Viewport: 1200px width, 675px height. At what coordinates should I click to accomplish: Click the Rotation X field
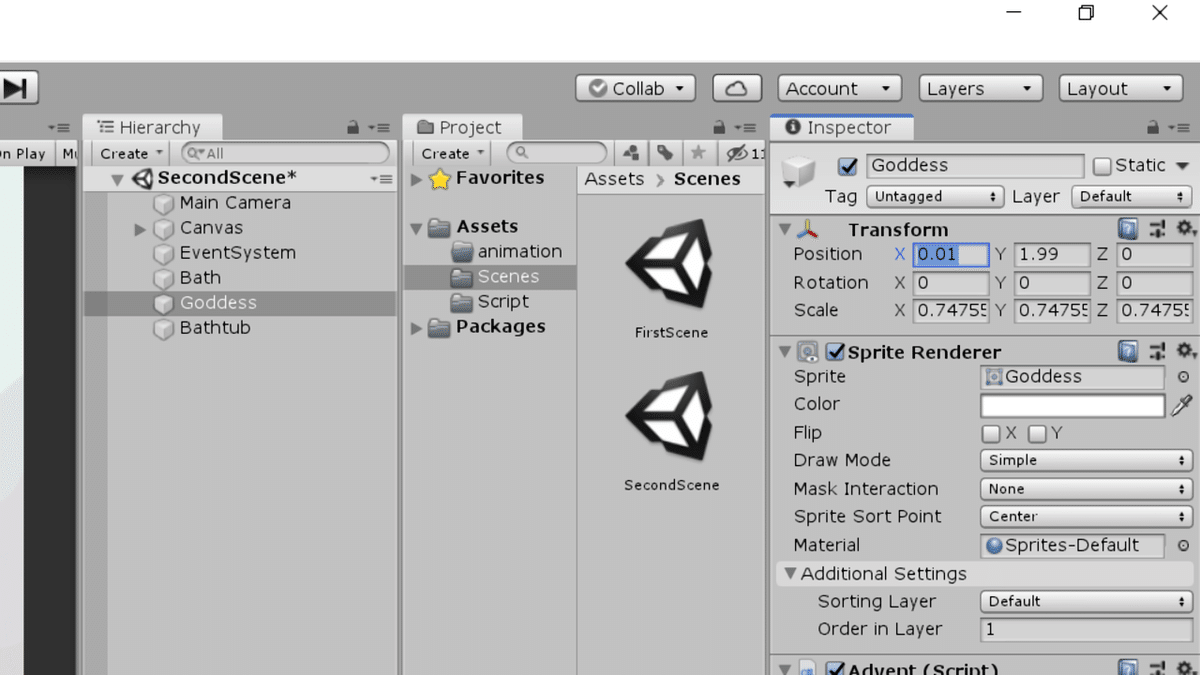[951, 283]
